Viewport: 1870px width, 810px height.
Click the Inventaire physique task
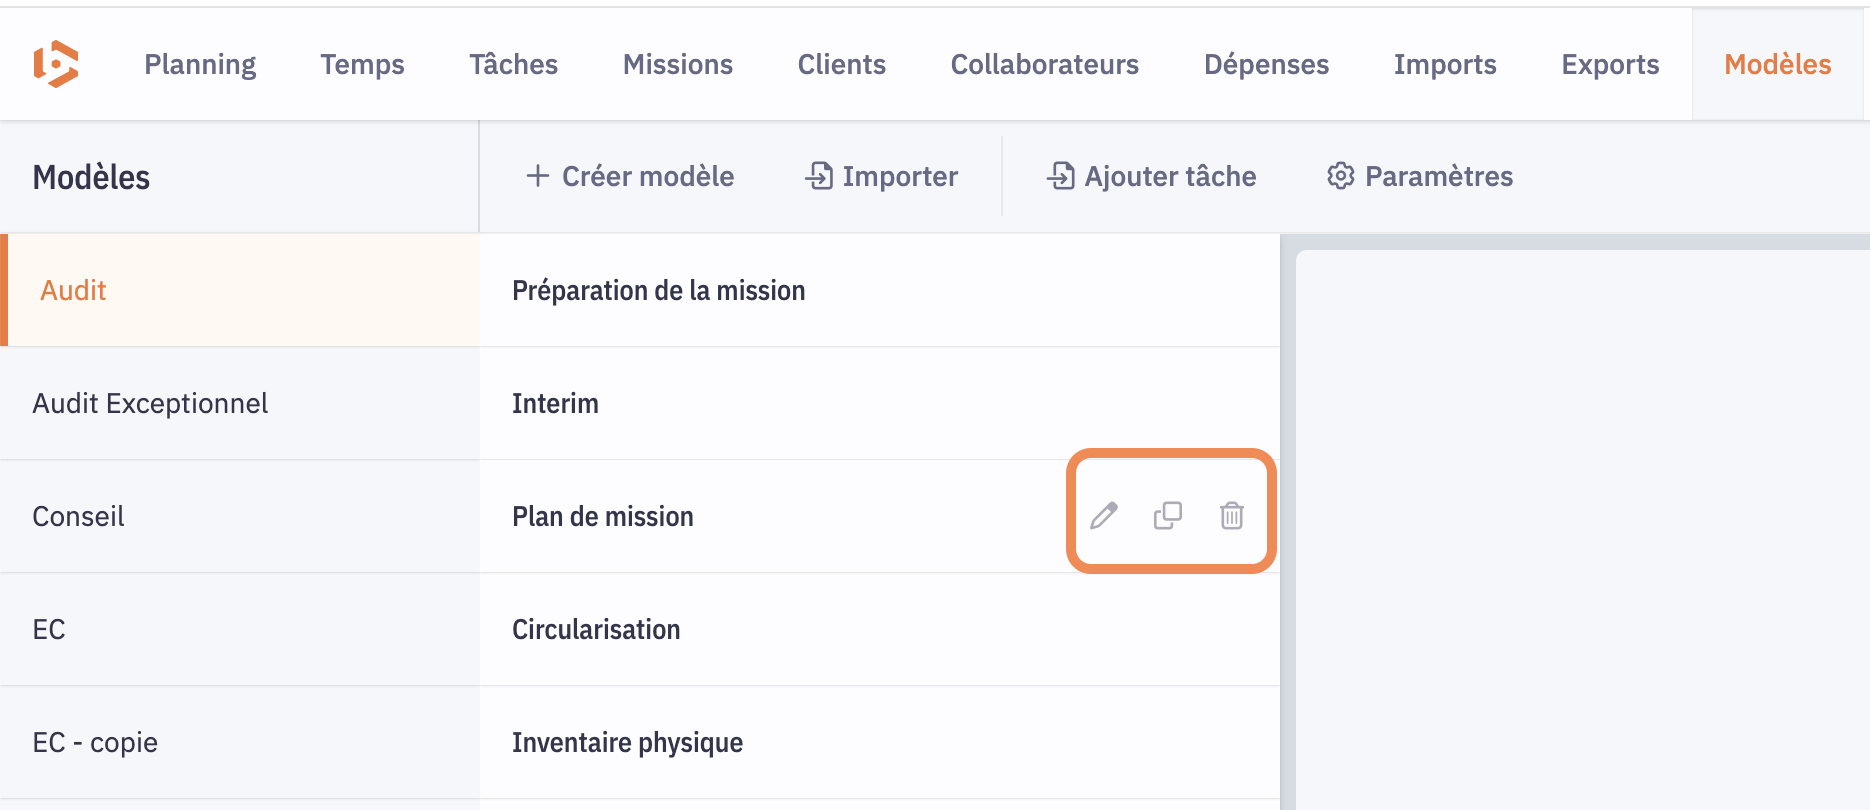(x=627, y=742)
